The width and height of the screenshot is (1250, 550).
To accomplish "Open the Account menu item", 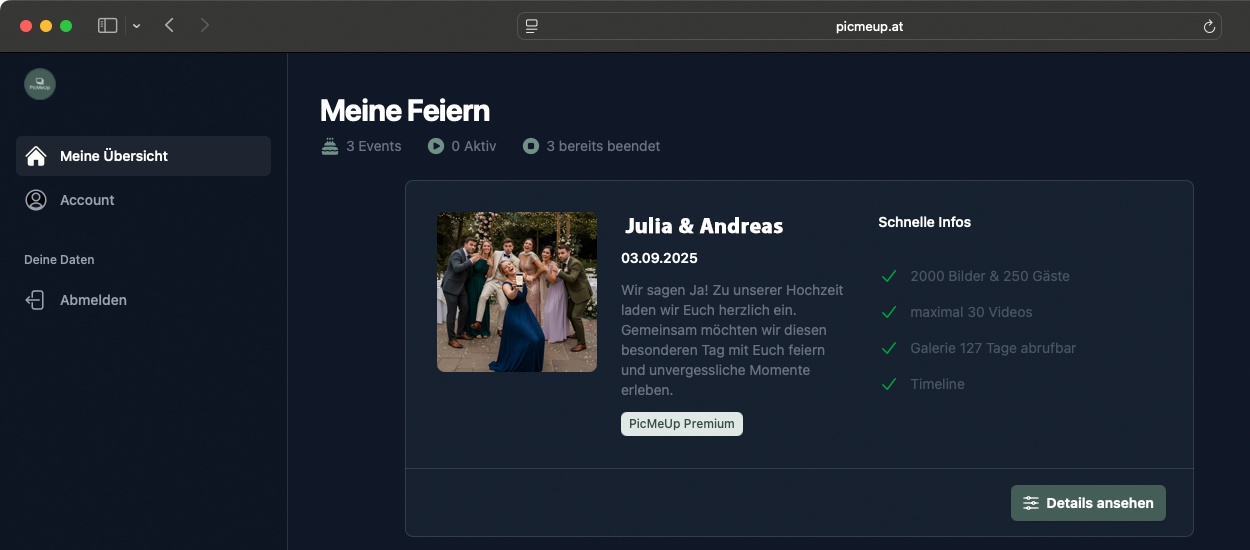I will (87, 200).
